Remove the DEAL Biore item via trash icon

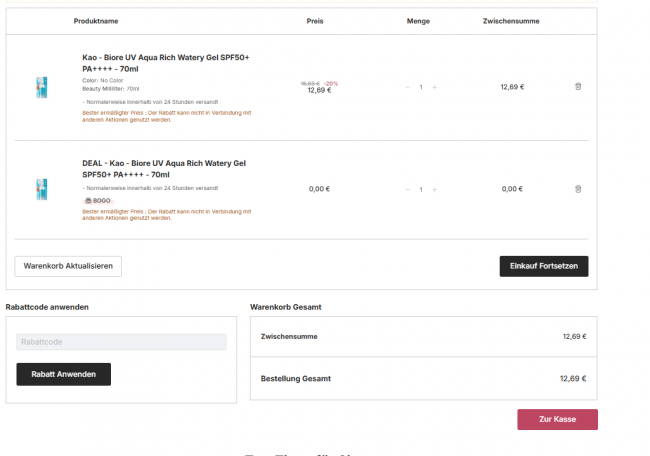pos(578,189)
